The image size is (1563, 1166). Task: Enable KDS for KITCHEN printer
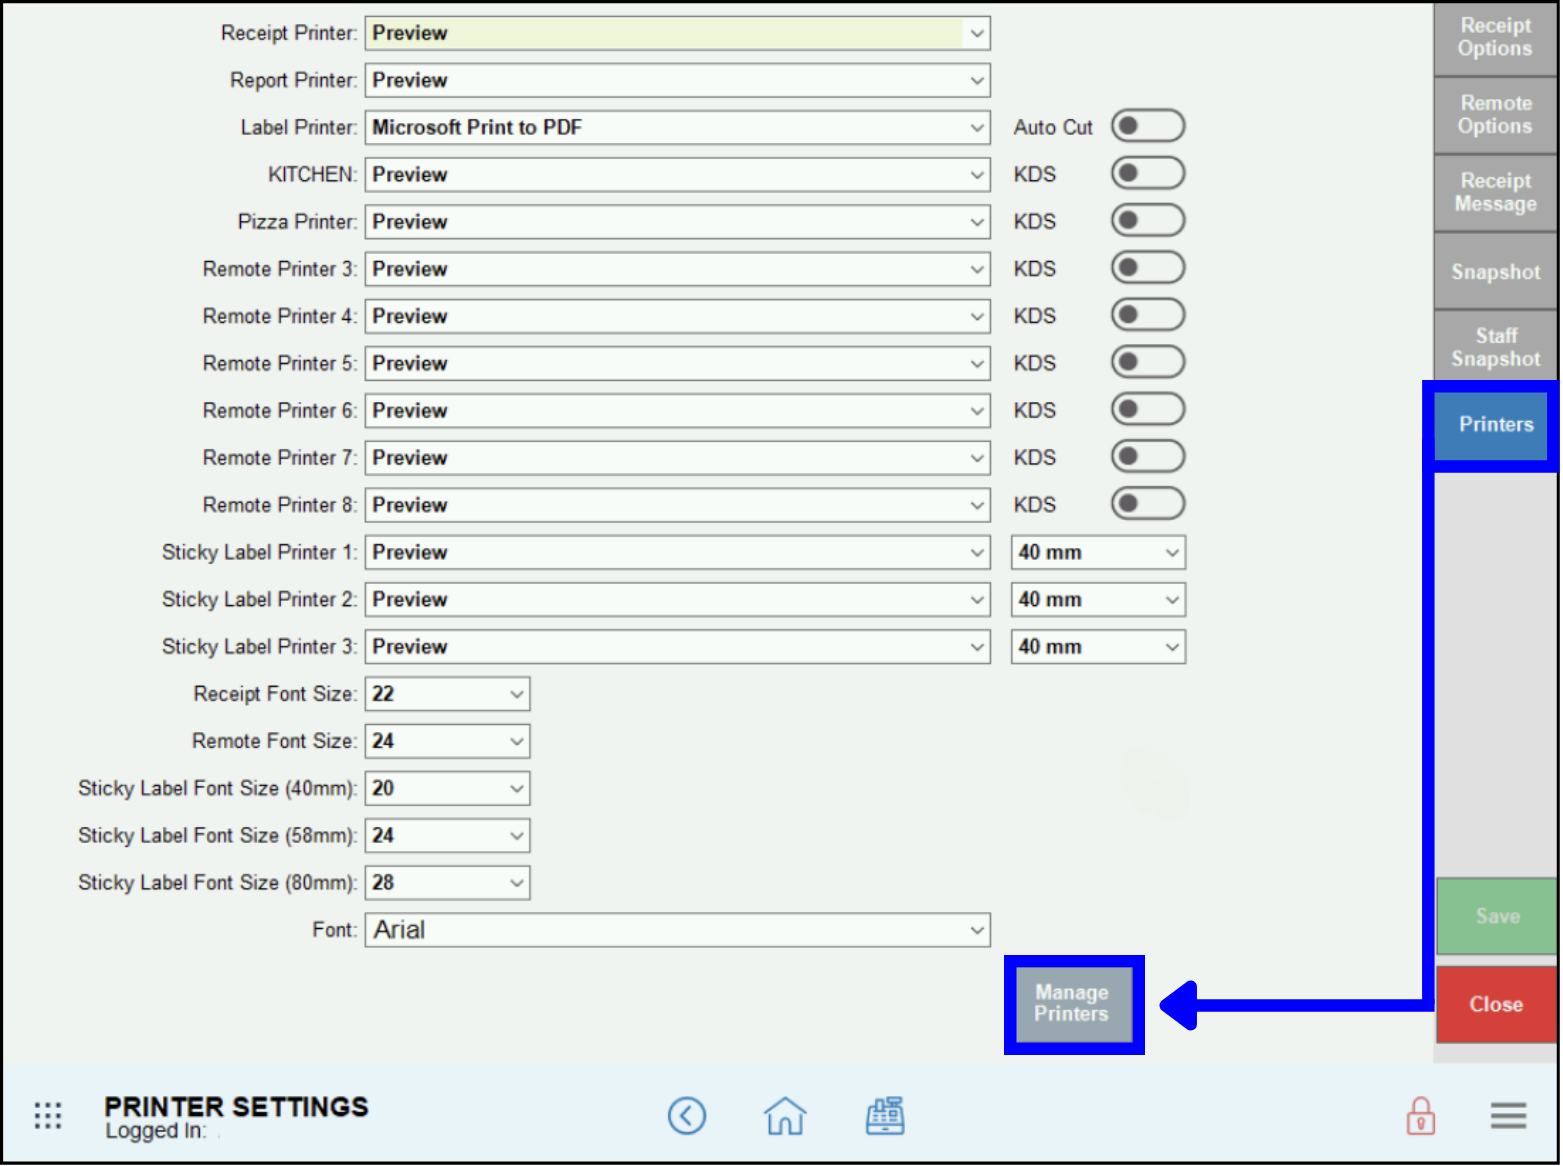click(x=1148, y=173)
